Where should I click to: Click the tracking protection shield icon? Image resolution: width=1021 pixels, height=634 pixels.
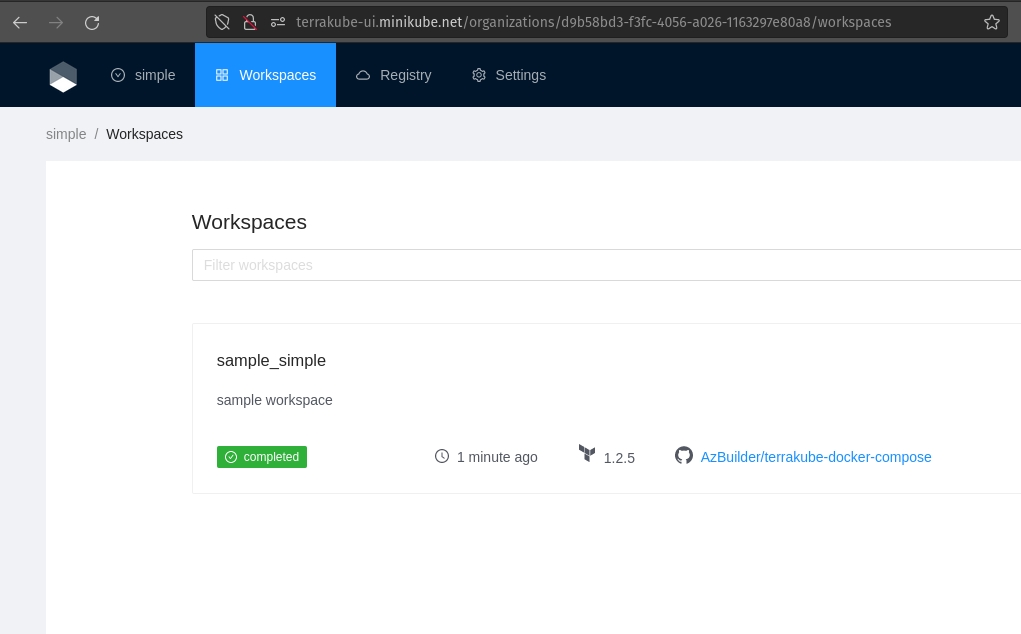point(223,22)
